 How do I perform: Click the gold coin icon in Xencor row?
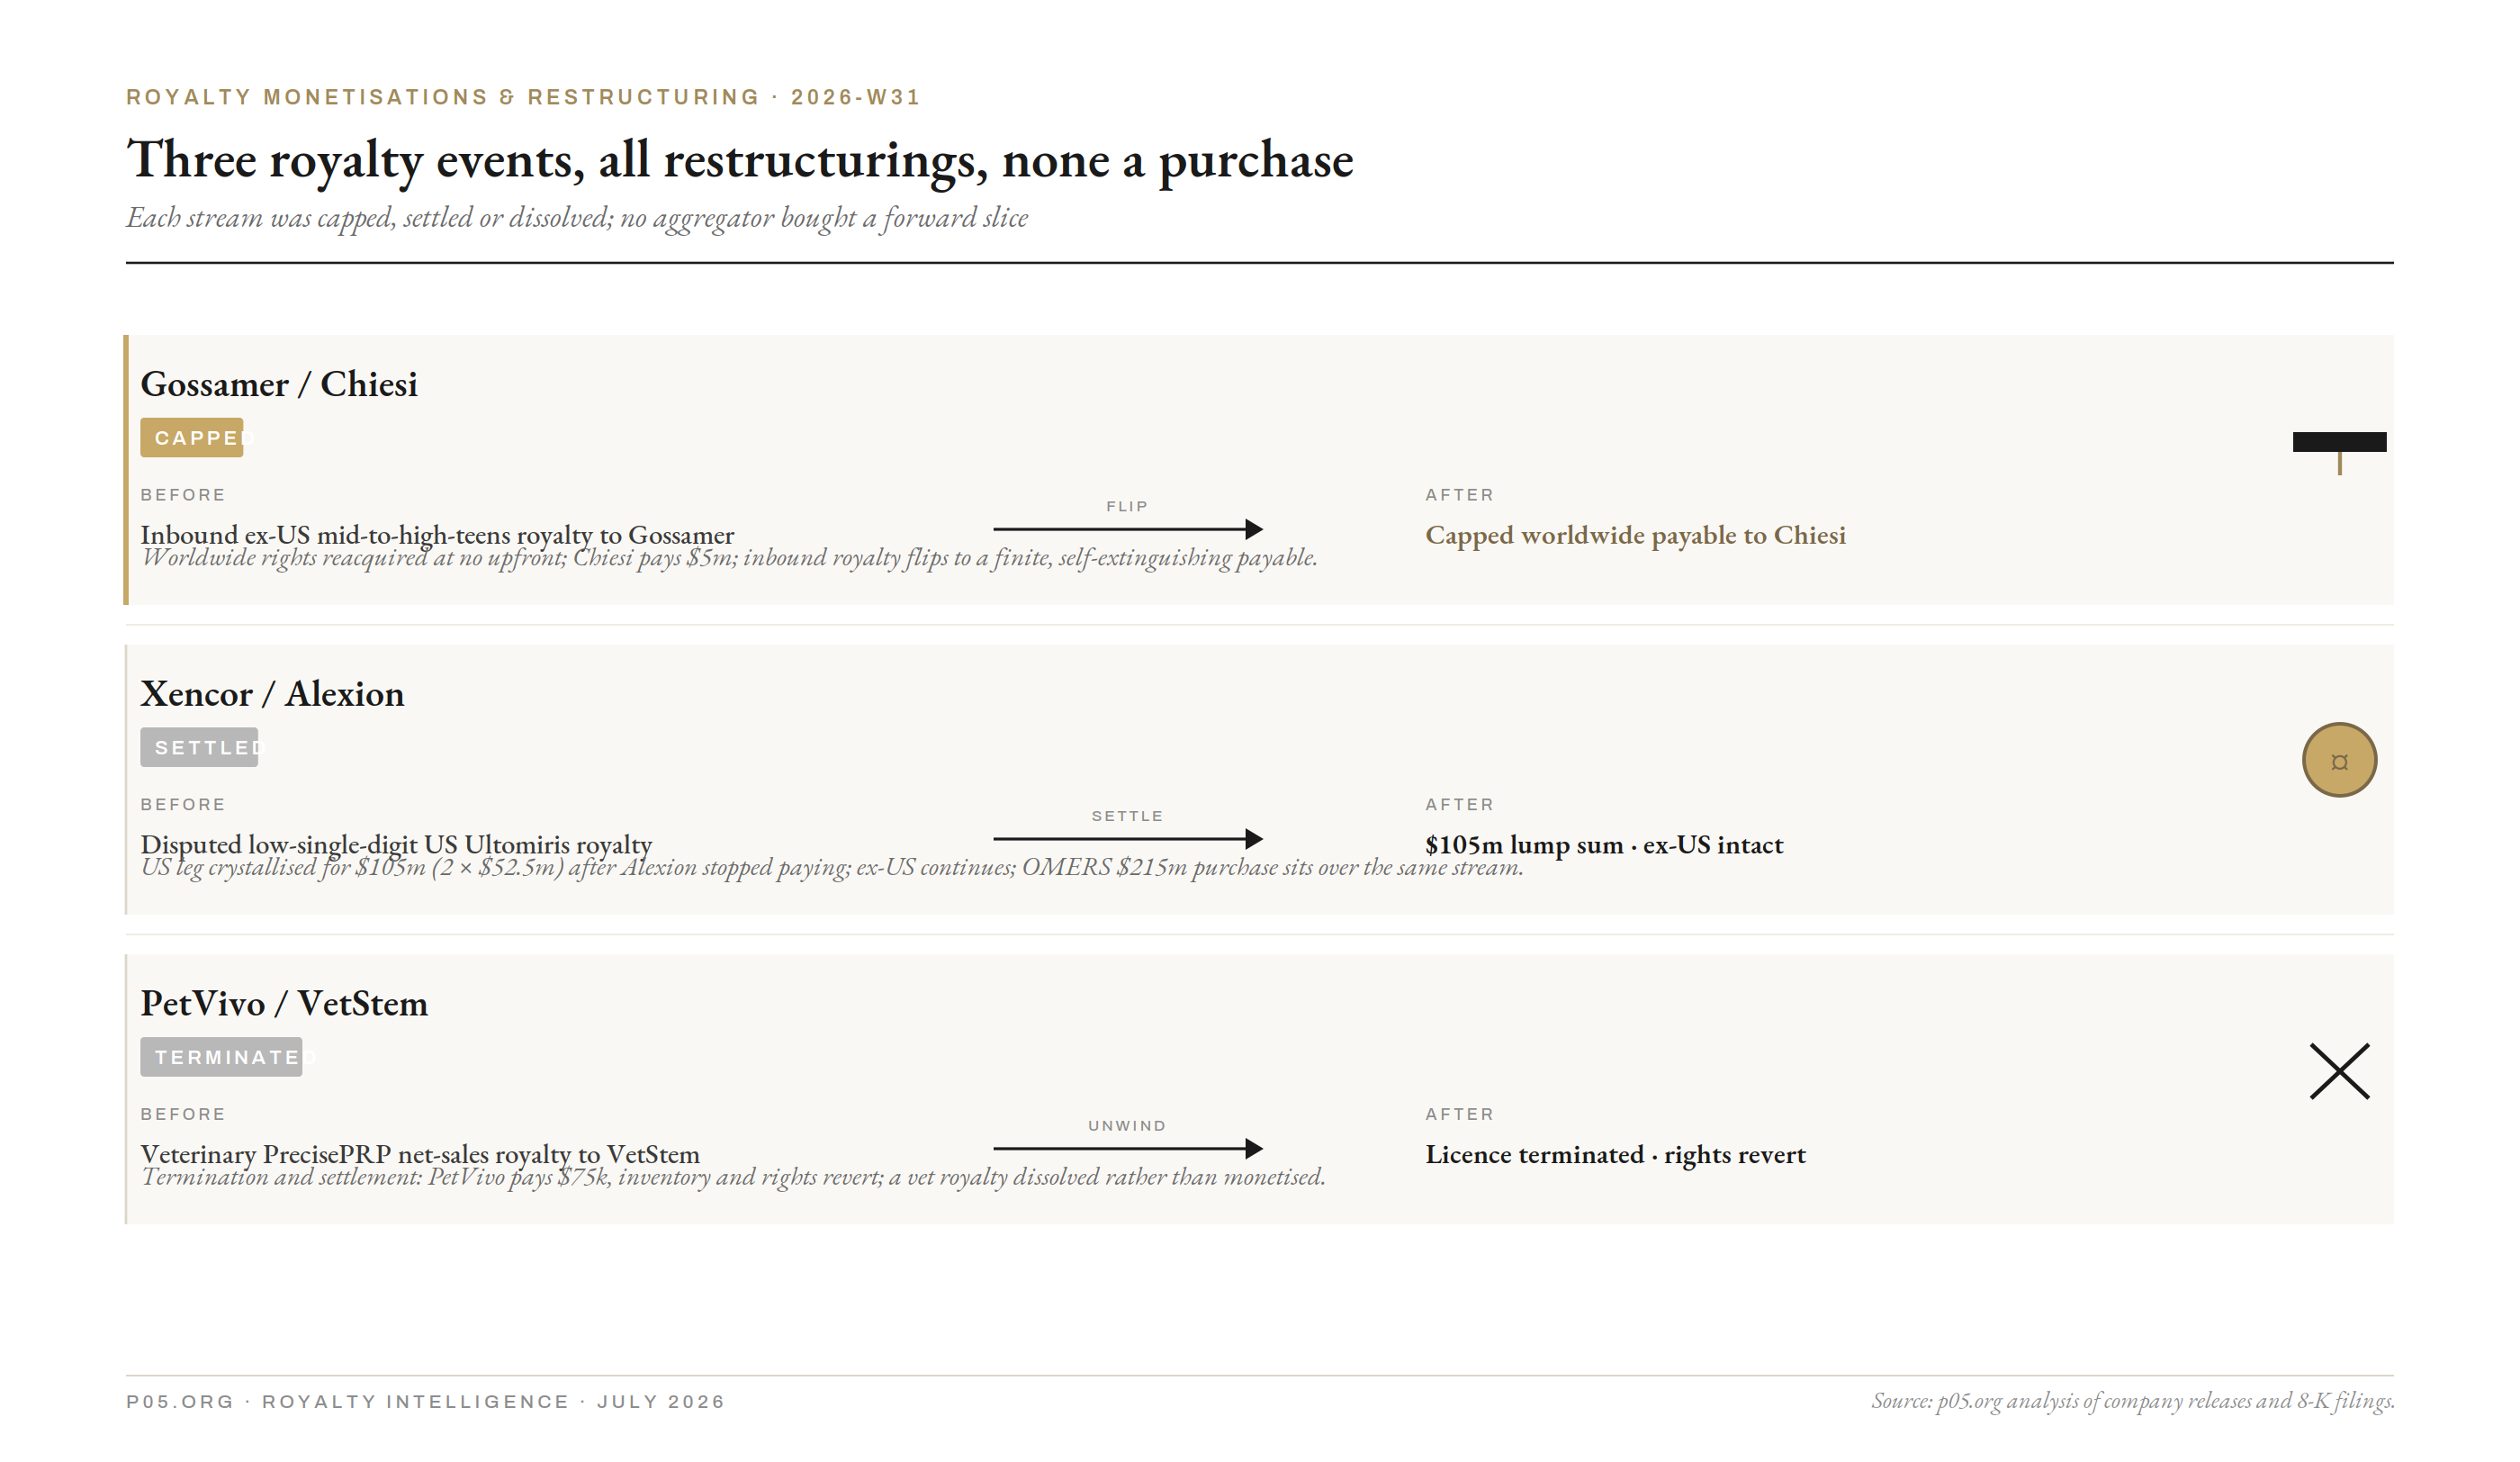point(2339,760)
